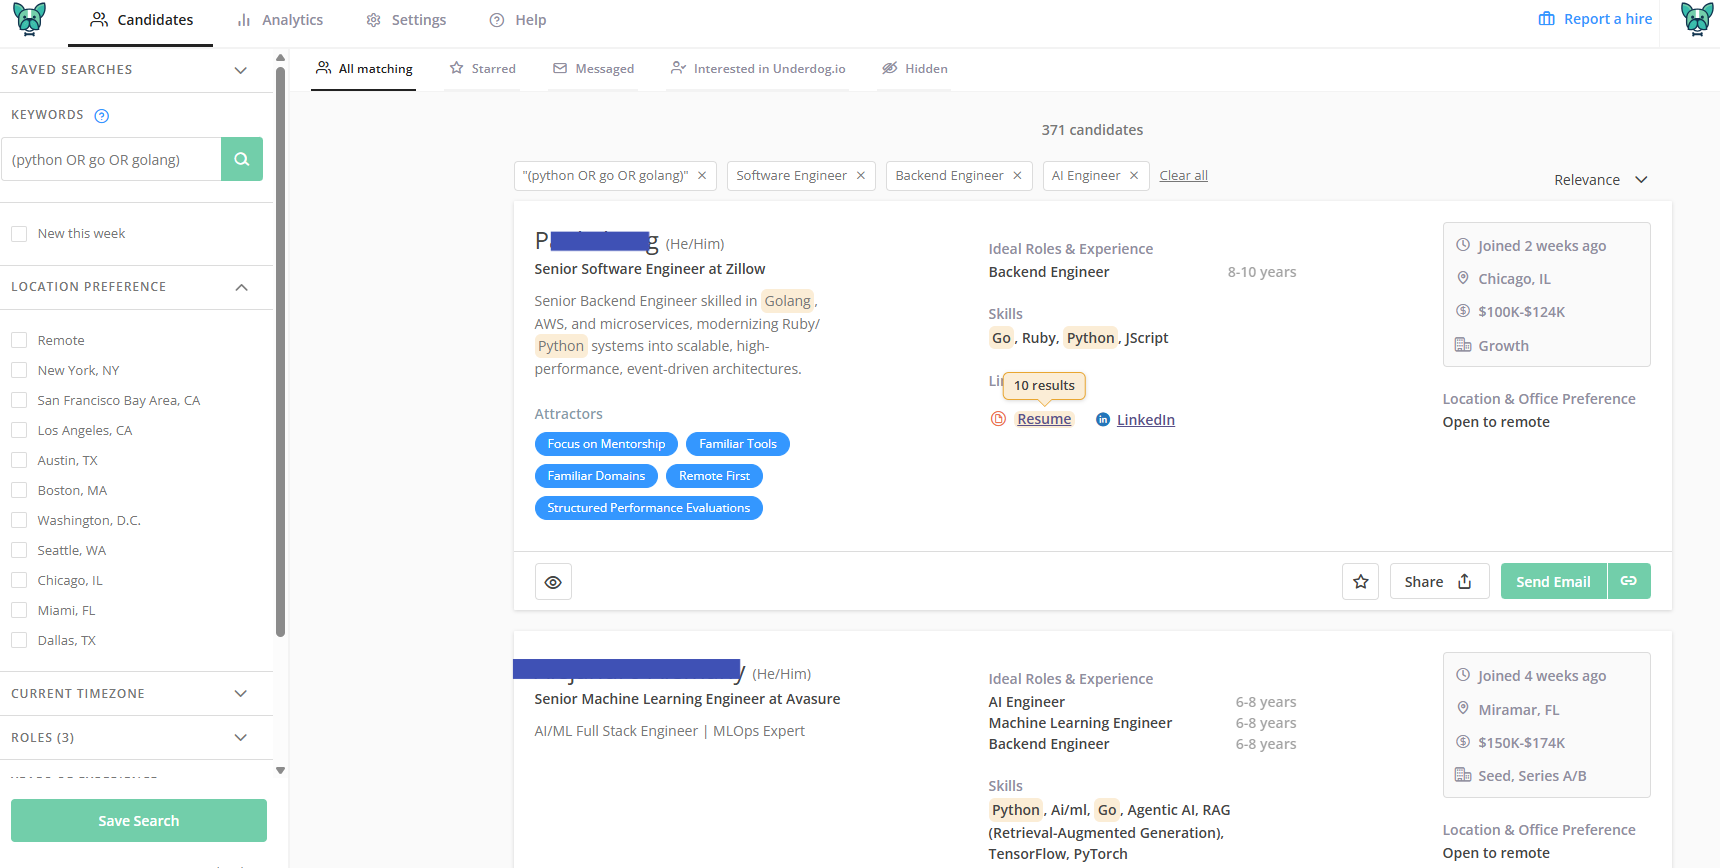Open the Keywords help question icon

(101, 116)
